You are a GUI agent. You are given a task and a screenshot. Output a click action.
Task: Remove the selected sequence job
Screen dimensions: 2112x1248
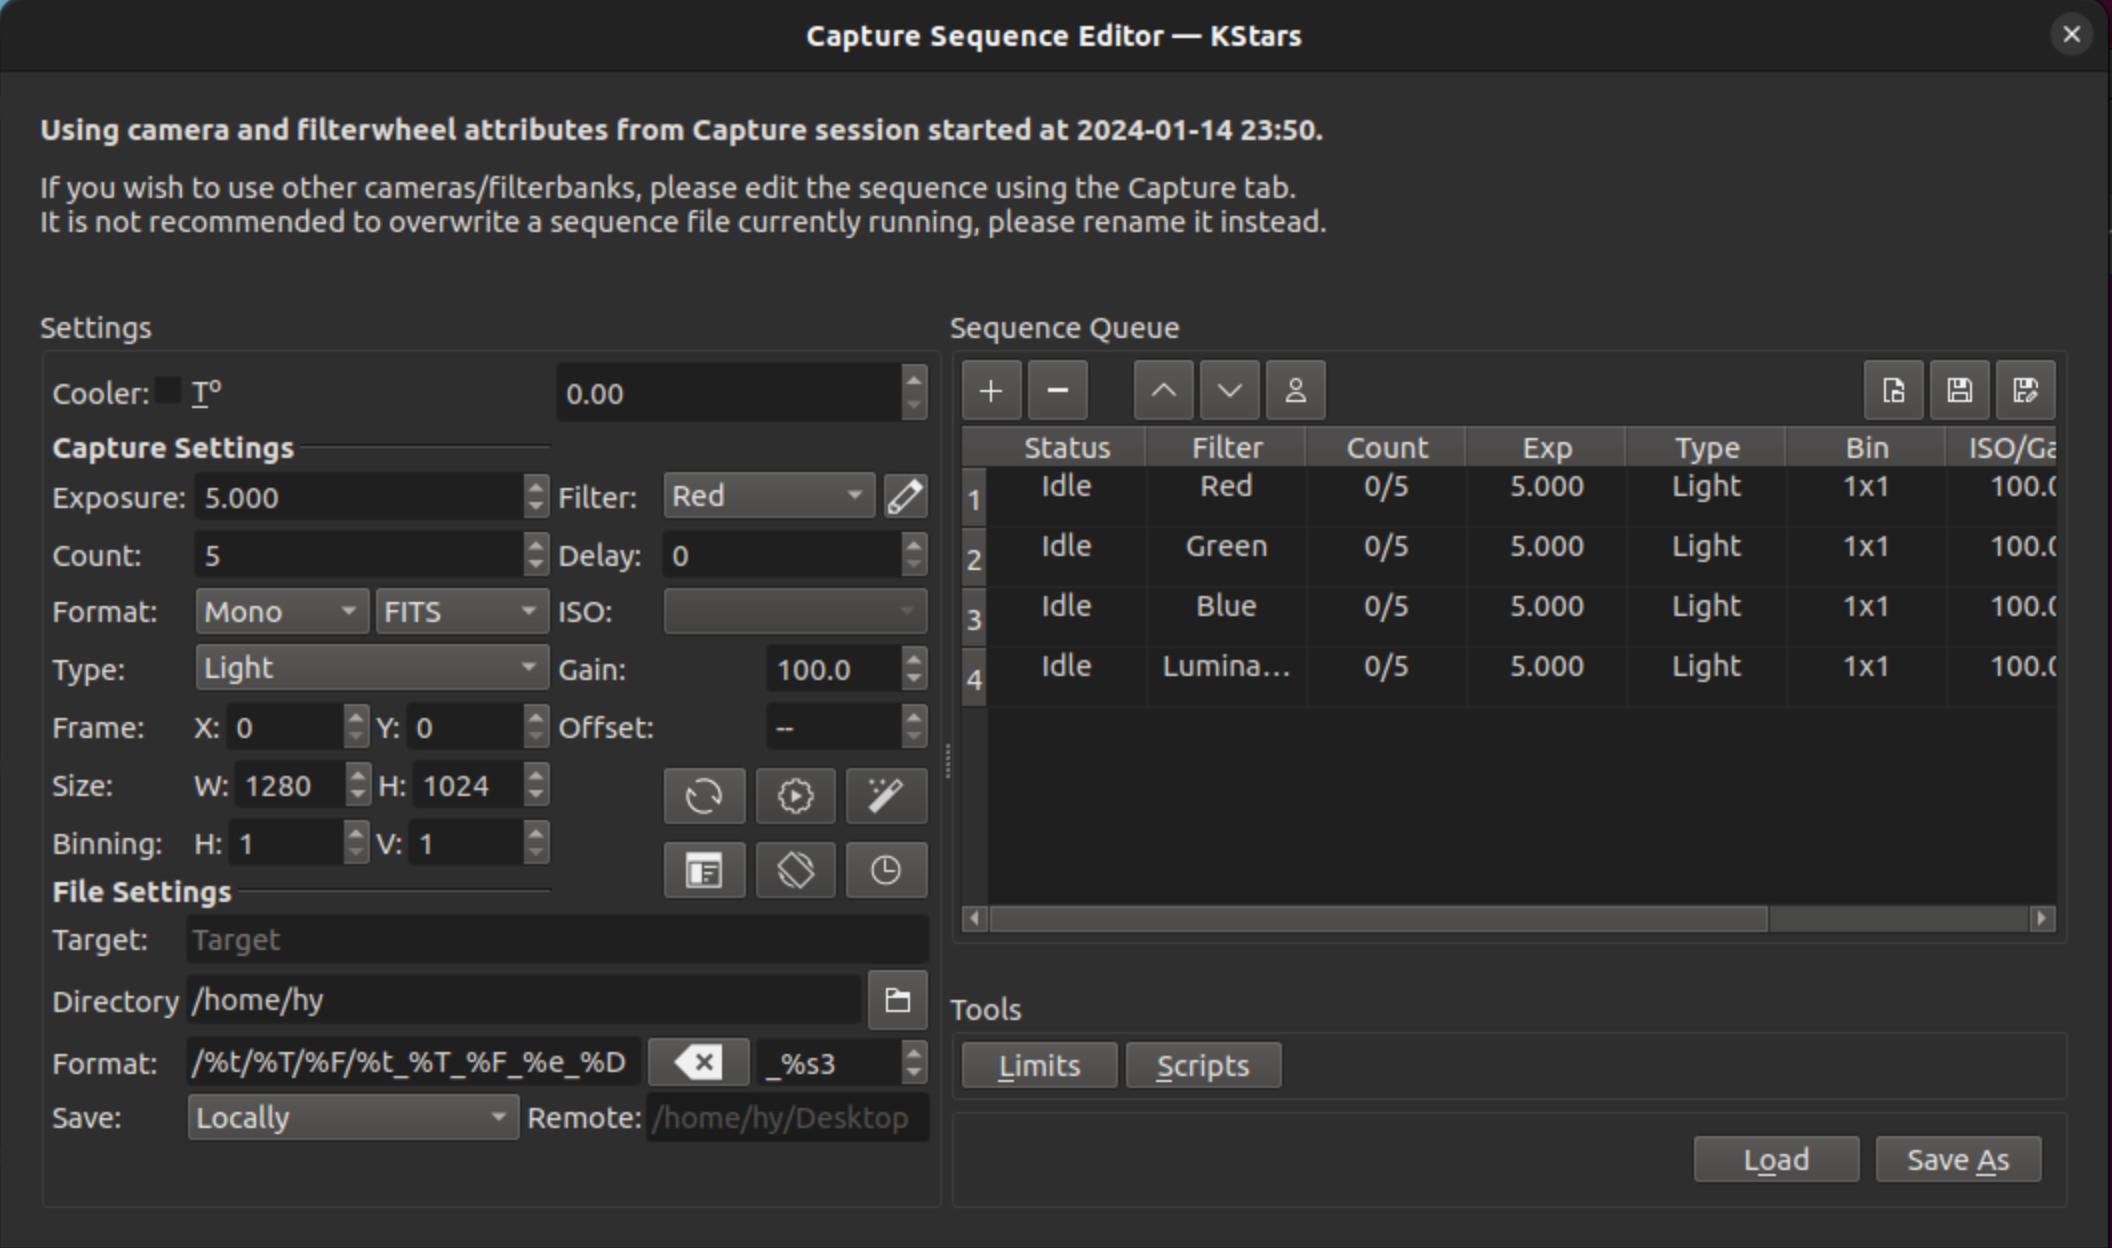click(1058, 390)
